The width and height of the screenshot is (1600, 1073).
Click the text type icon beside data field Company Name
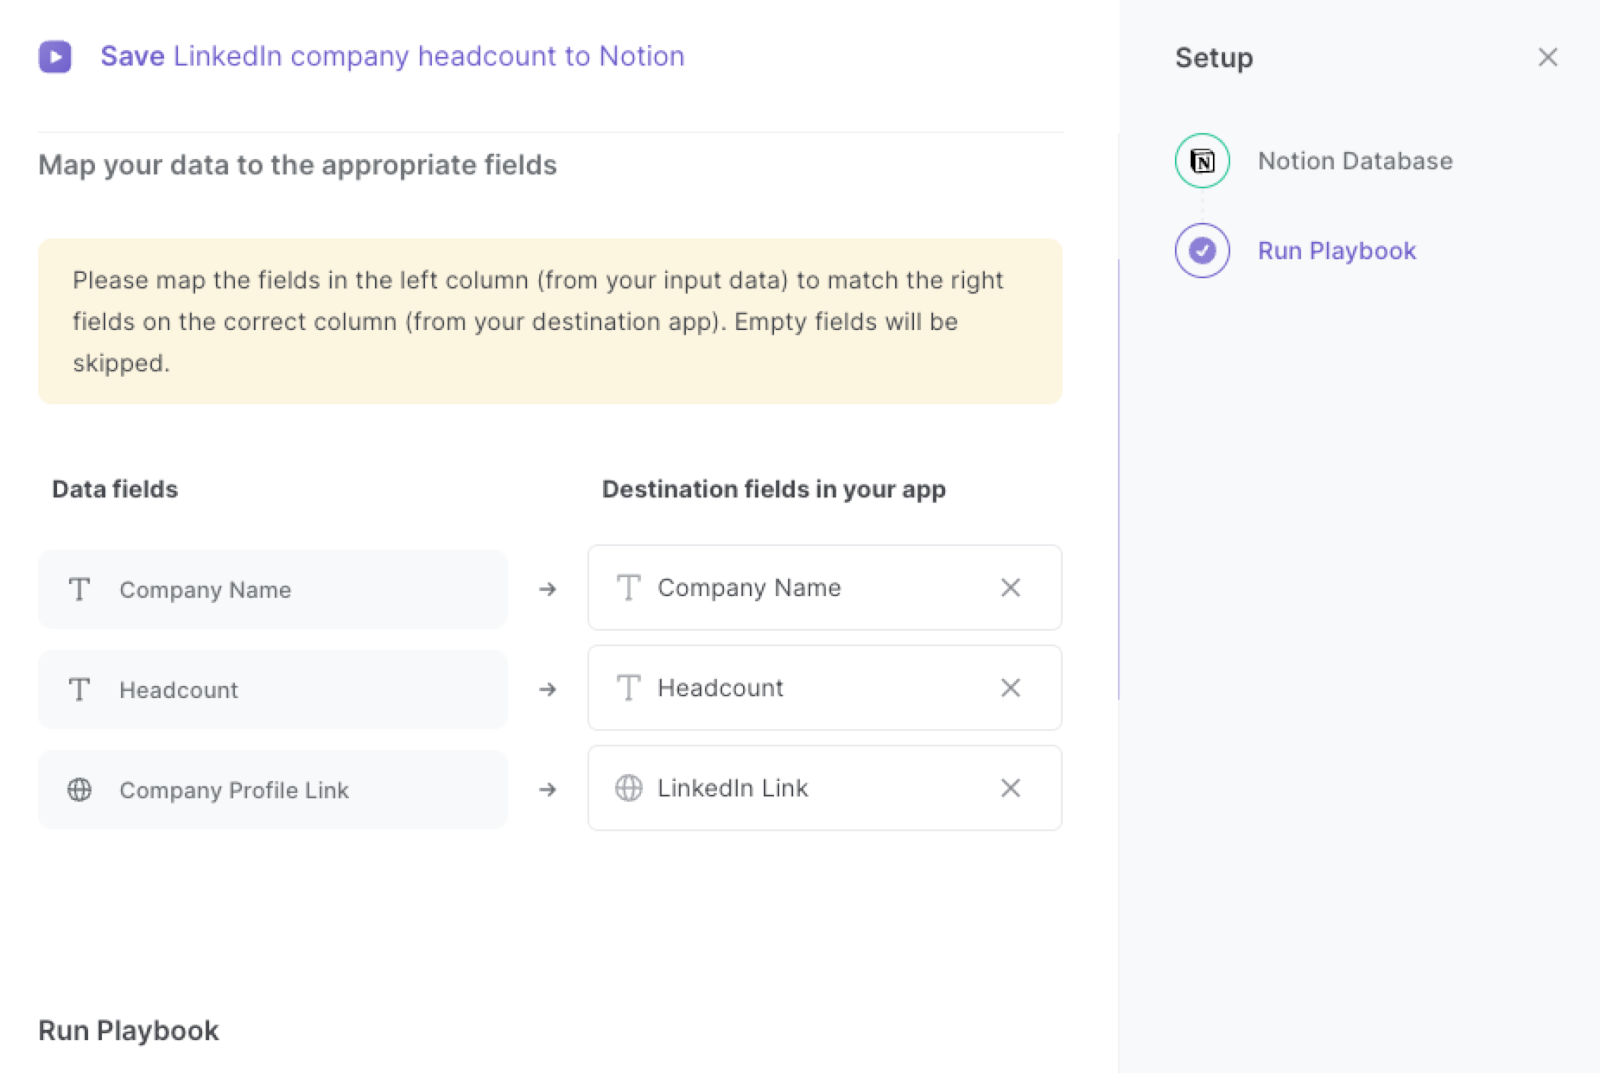click(x=80, y=590)
